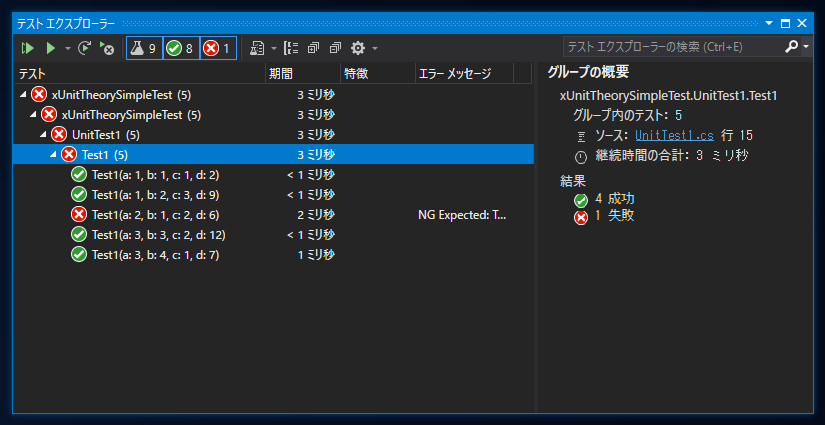This screenshot has width=825, height=425.
Task: Collapse the Test1 (5) node
Action: [x=54, y=155]
